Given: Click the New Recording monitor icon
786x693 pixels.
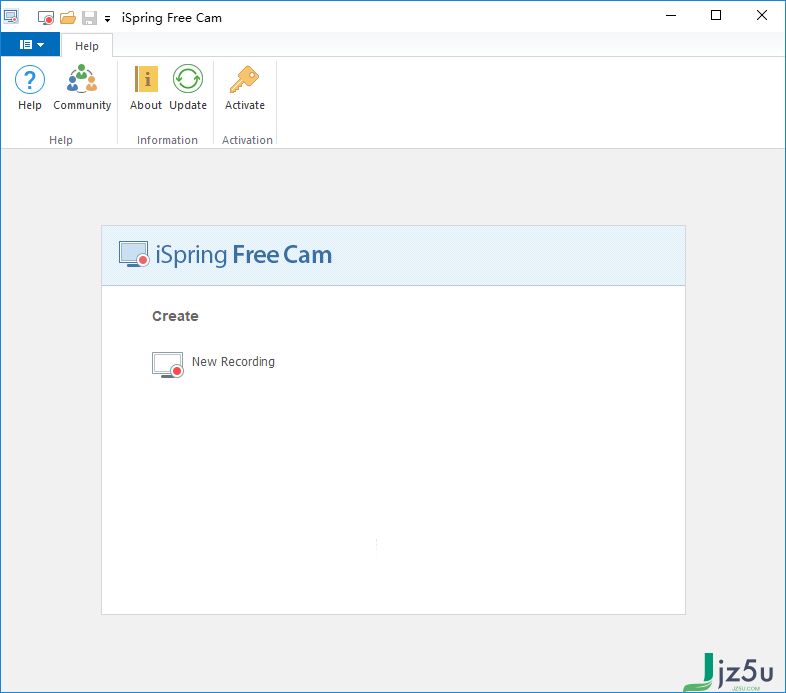Looking at the screenshot, I should pyautogui.click(x=167, y=365).
